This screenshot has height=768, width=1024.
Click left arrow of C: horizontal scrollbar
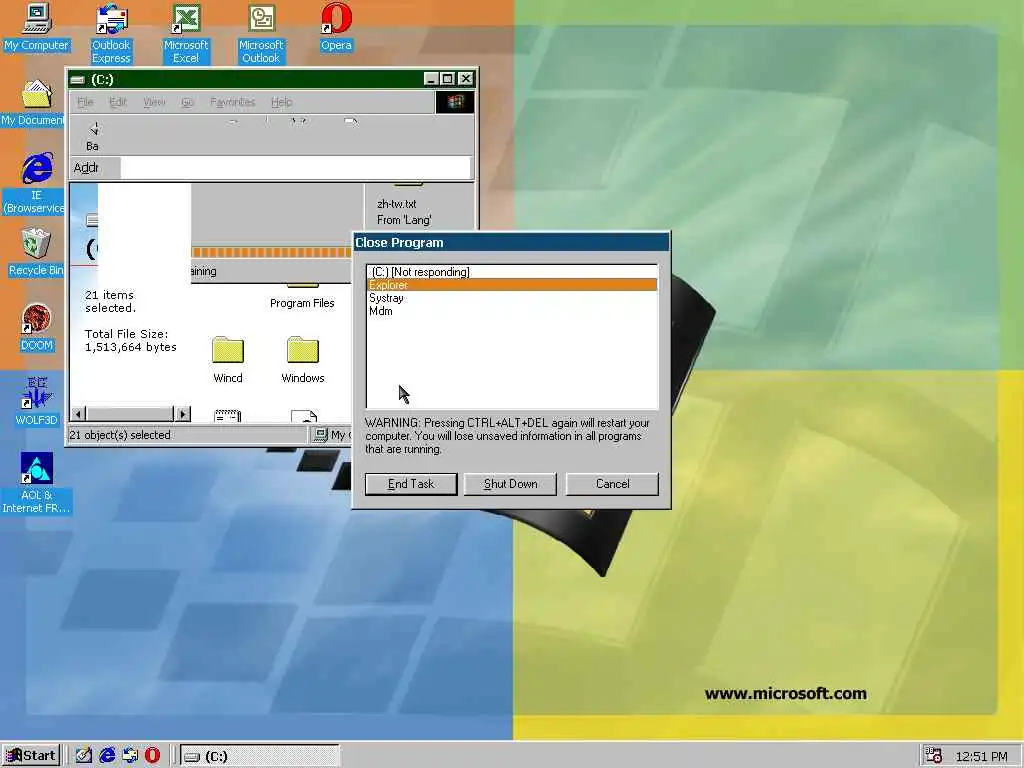[78, 413]
